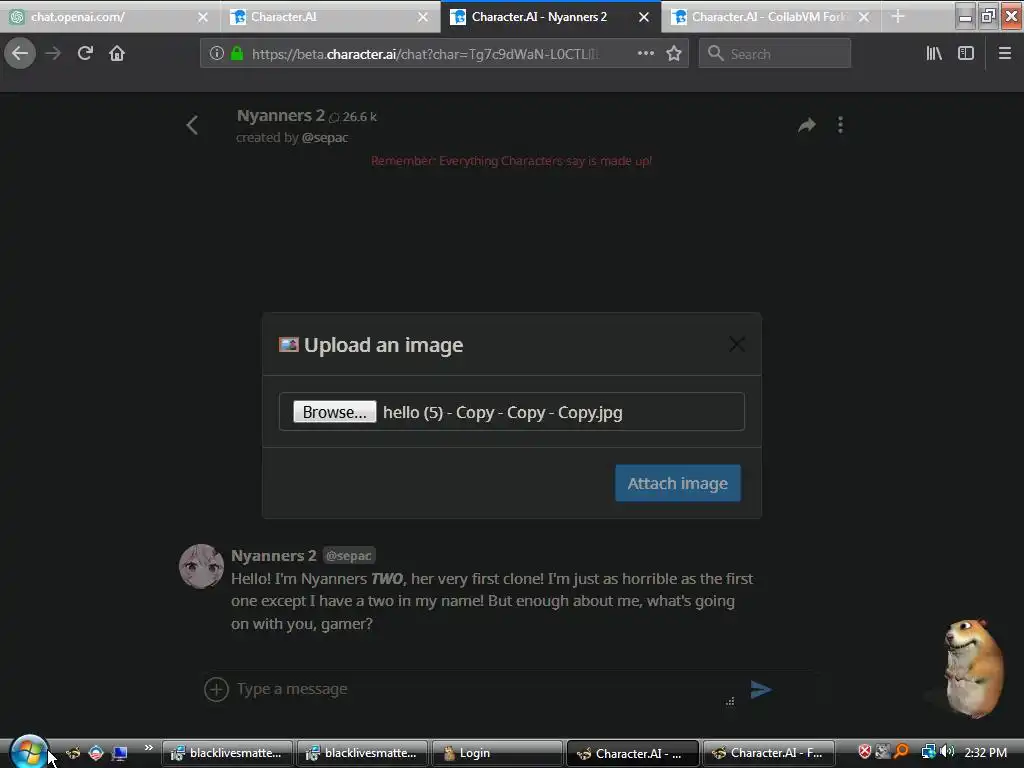Close the Upload an image dialog
Screen dimensions: 1024x768
tap(737, 344)
